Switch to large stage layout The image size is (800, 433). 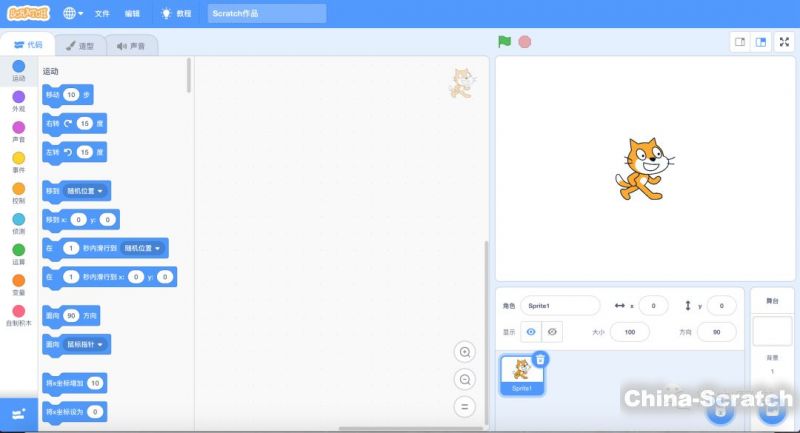(761, 42)
